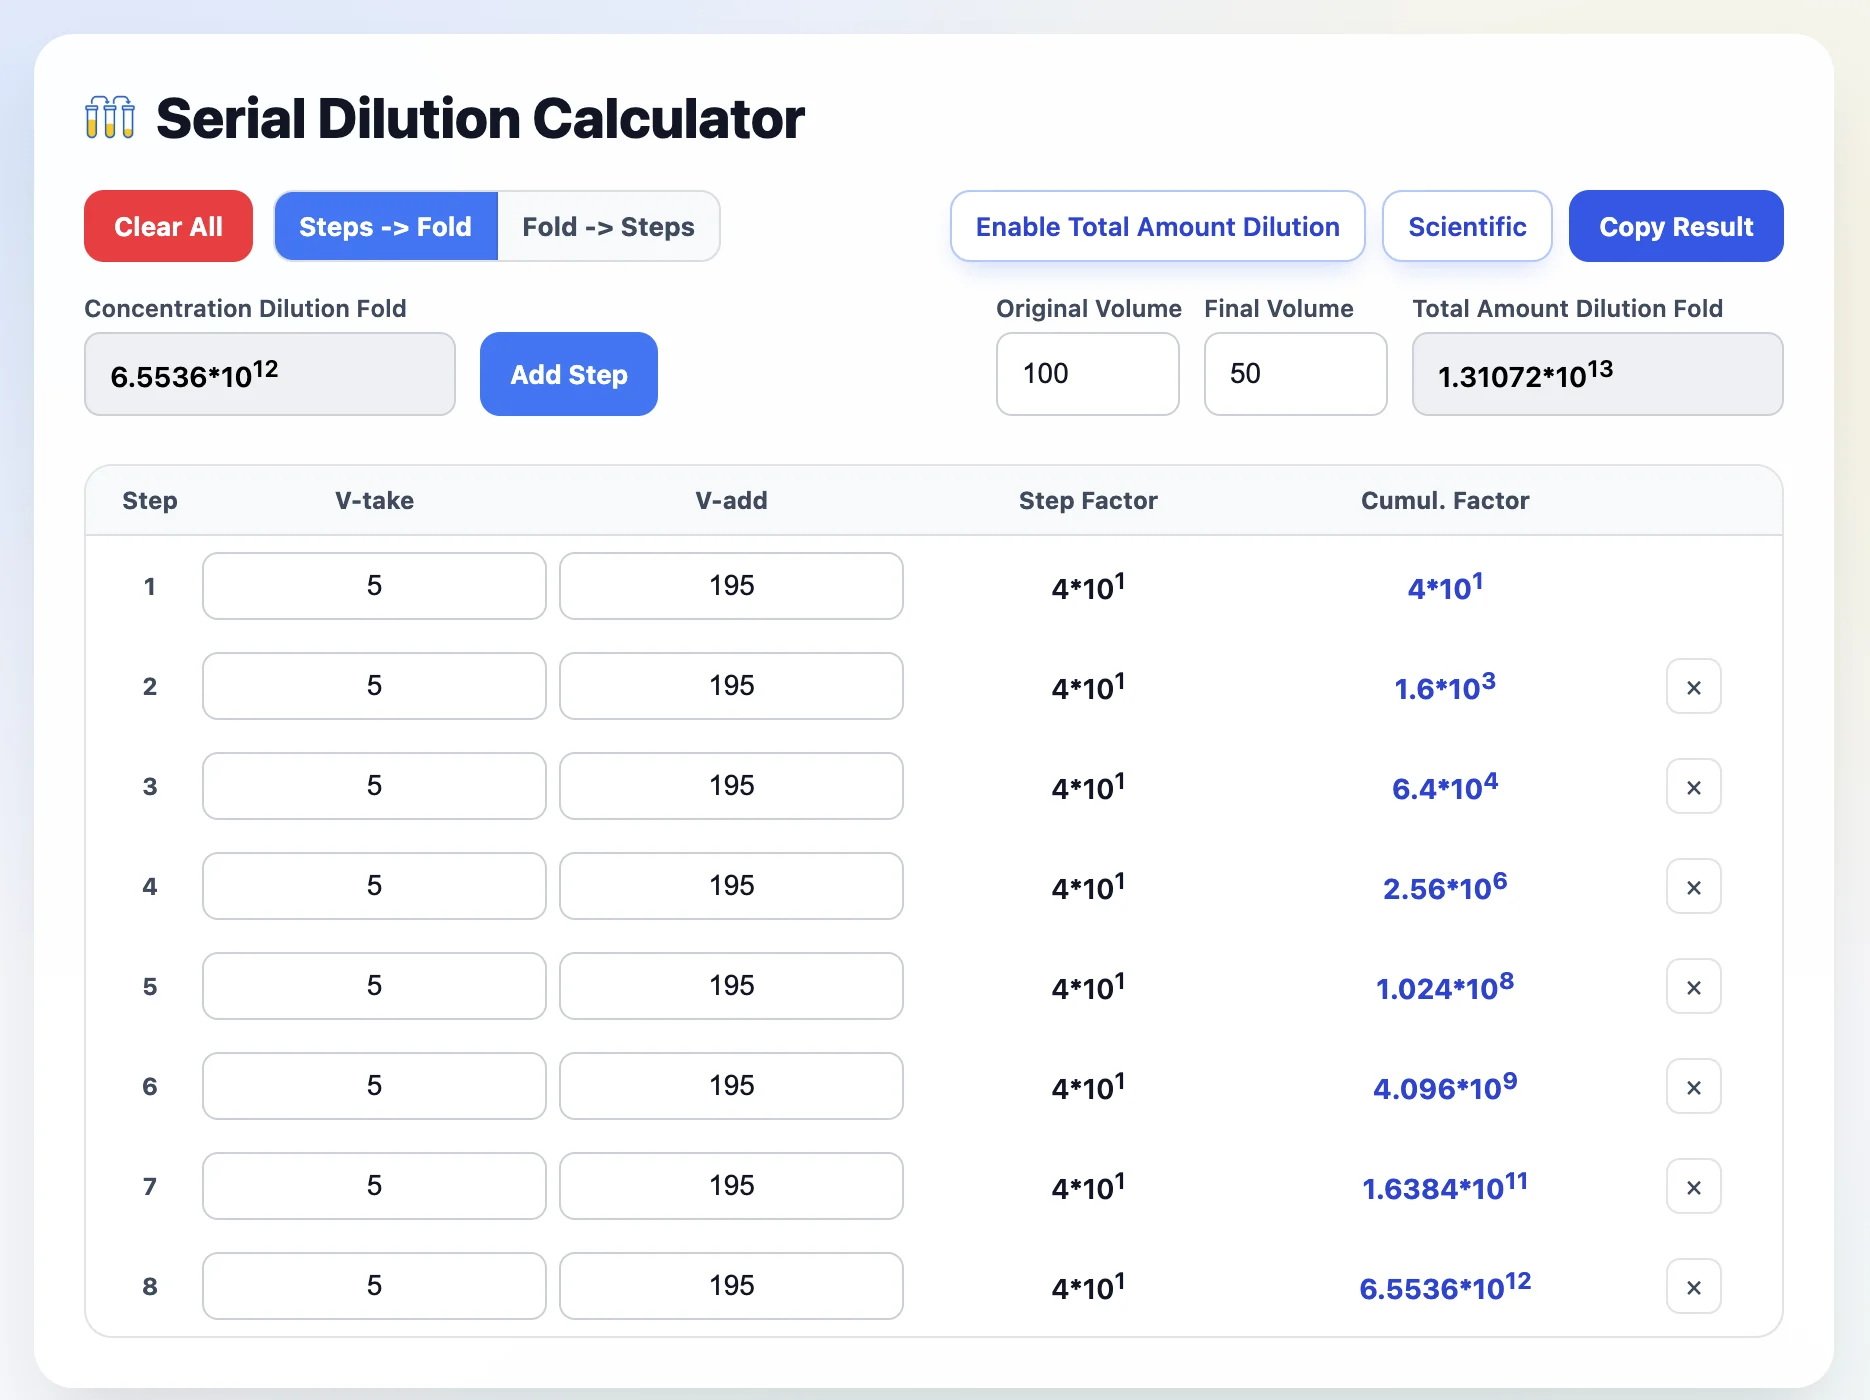Switch to Steps -> Fold mode
The height and width of the screenshot is (1400, 1870).
coord(386,226)
